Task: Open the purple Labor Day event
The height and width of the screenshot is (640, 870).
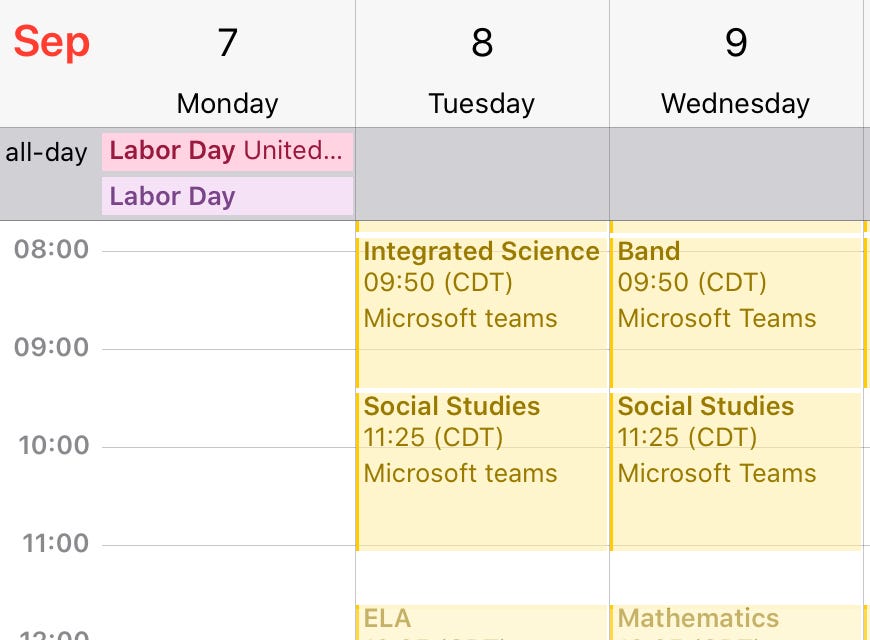Action: 227,196
